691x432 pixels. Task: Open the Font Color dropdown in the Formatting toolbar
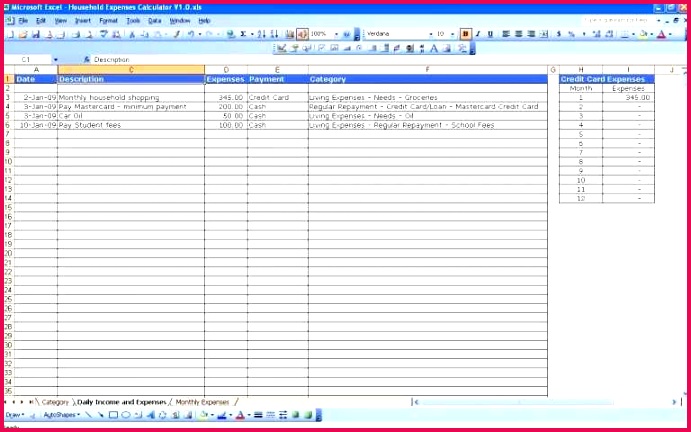[x=670, y=34]
